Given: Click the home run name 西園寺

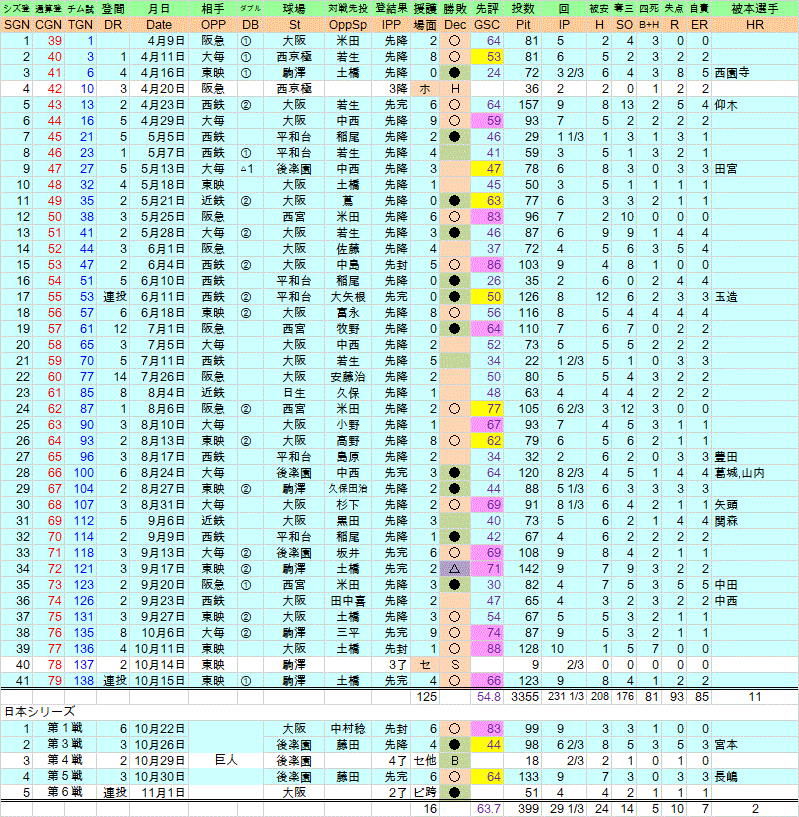Looking at the screenshot, I should (732, 73).
